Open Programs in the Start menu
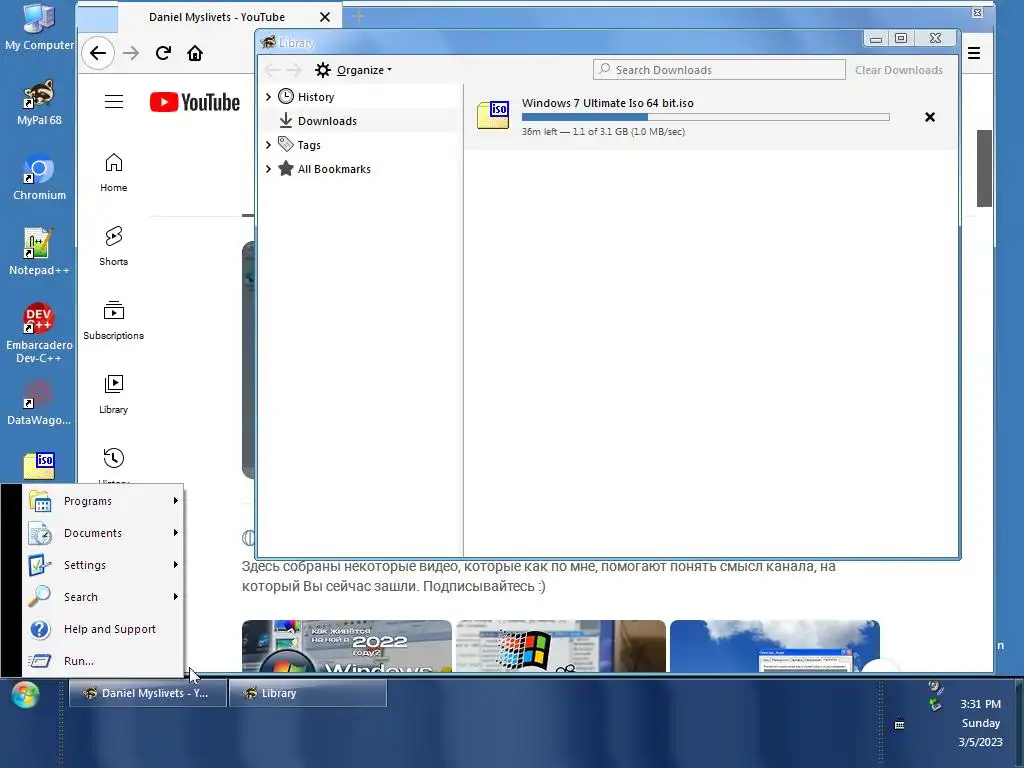The image size is (1024, 768). coord(103,501)
